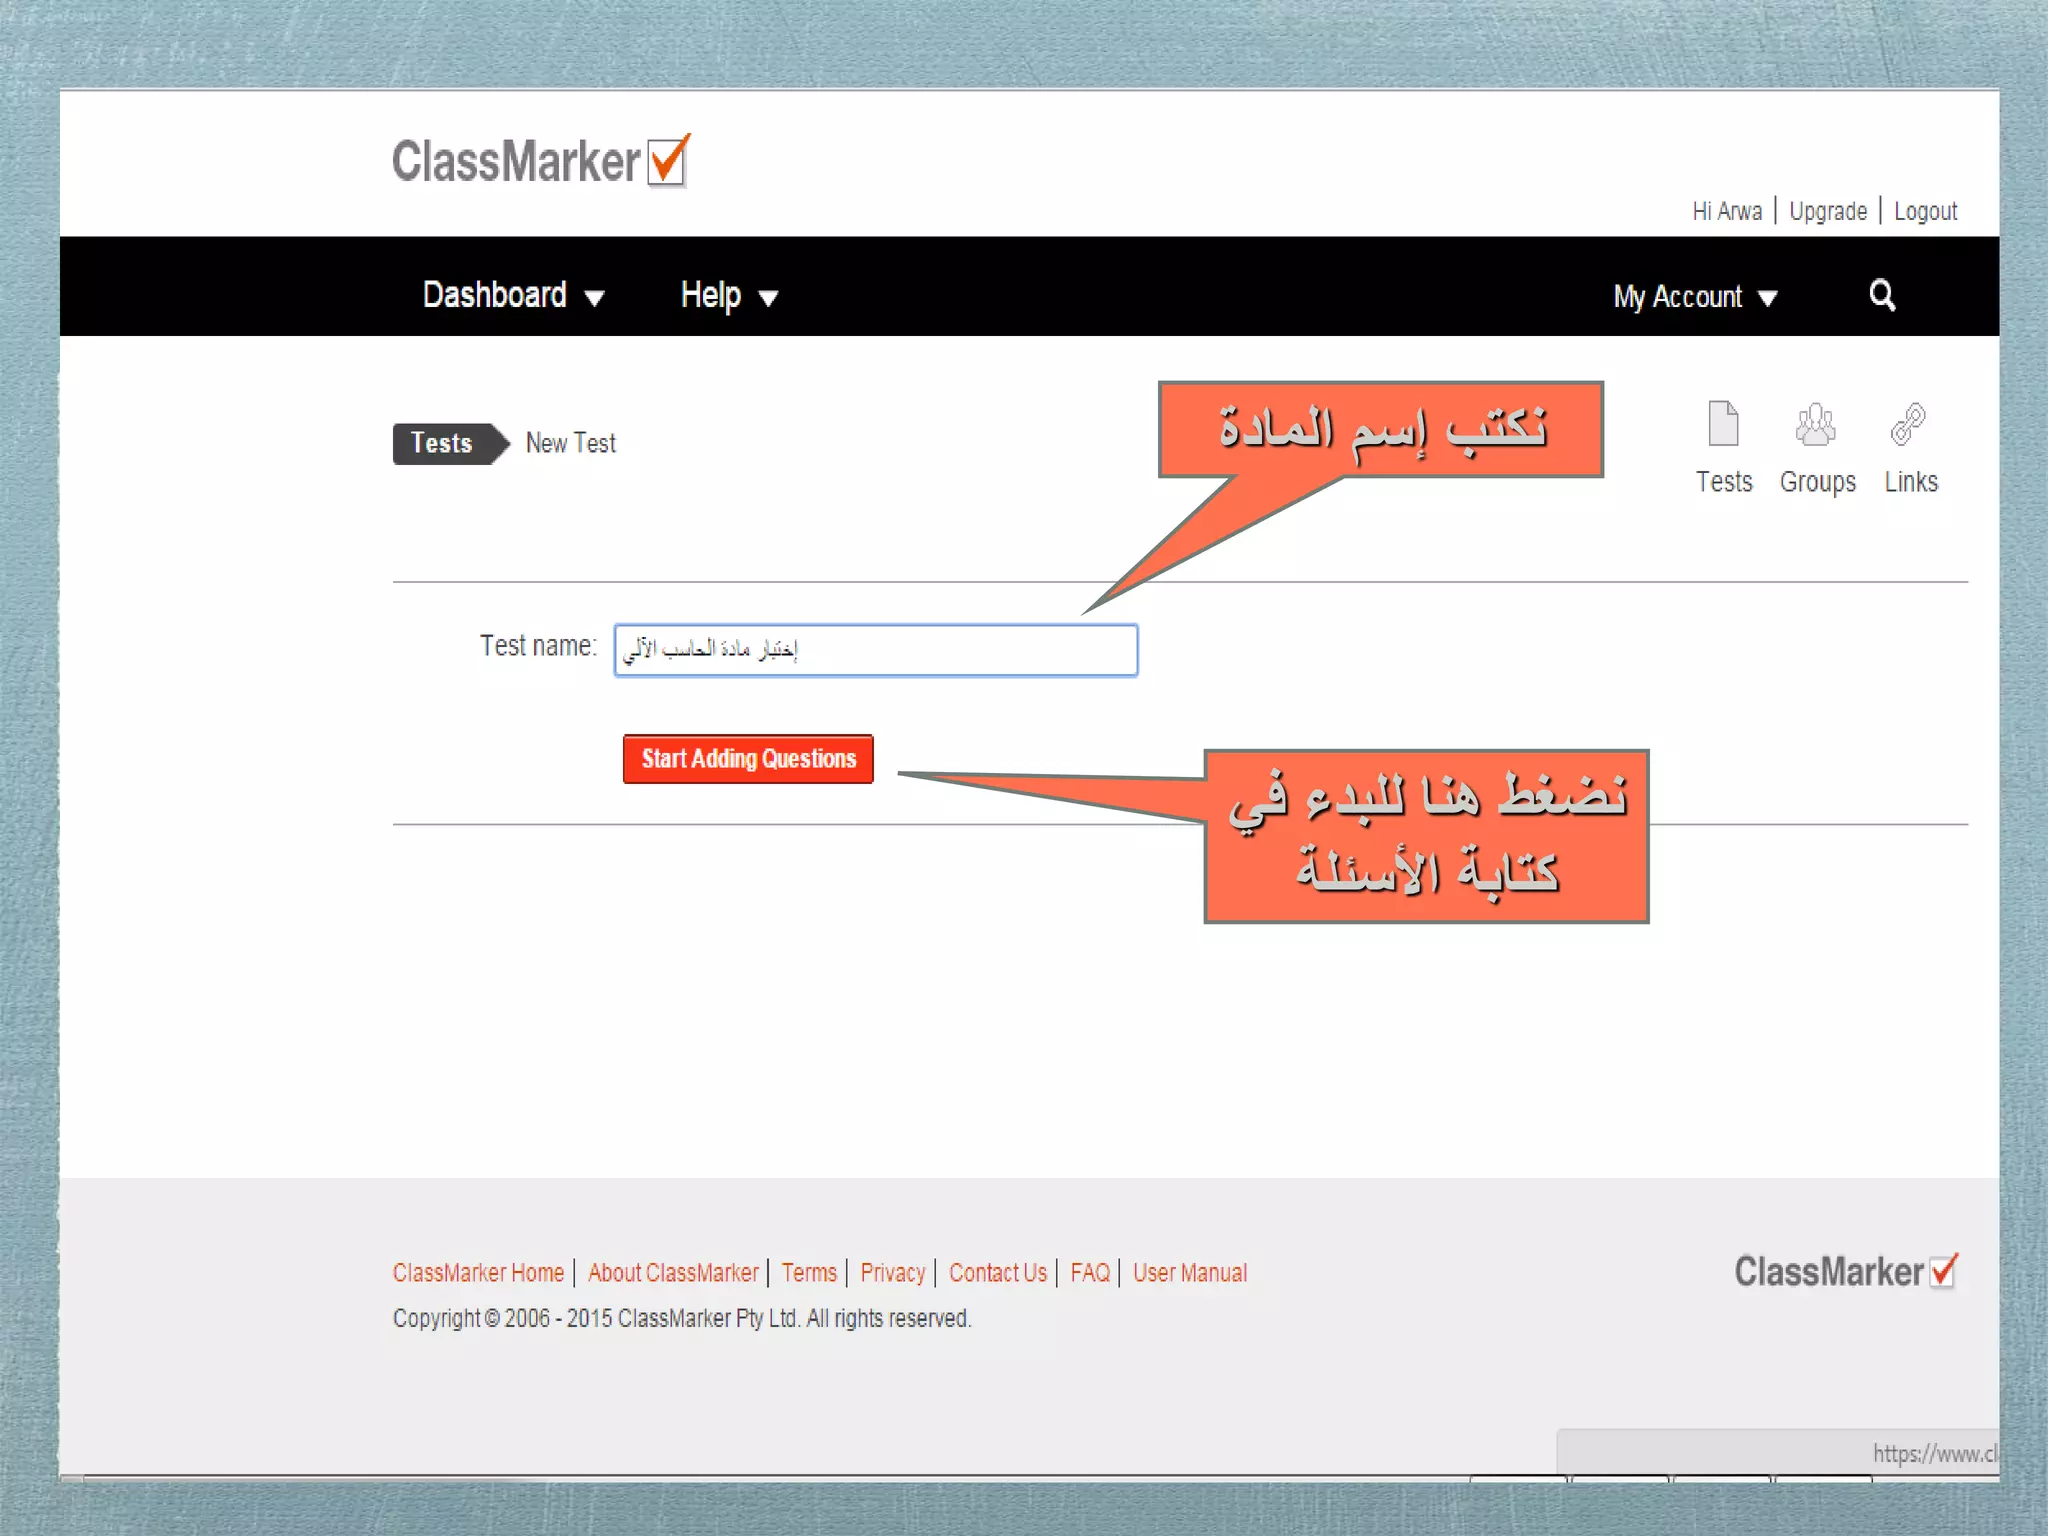Open the Links chain icon

1908,427
